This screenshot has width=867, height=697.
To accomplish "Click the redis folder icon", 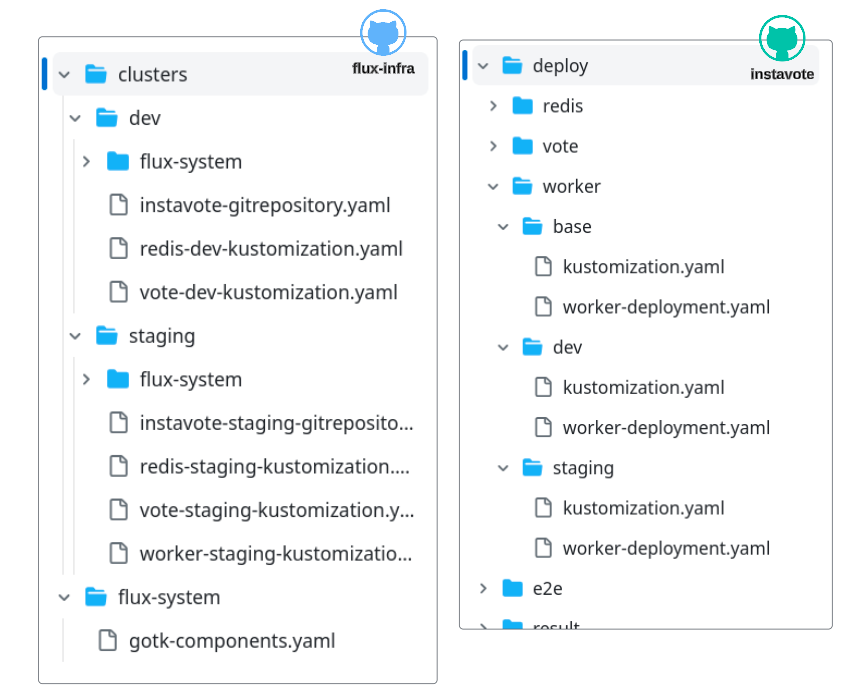I will (522, 106).
